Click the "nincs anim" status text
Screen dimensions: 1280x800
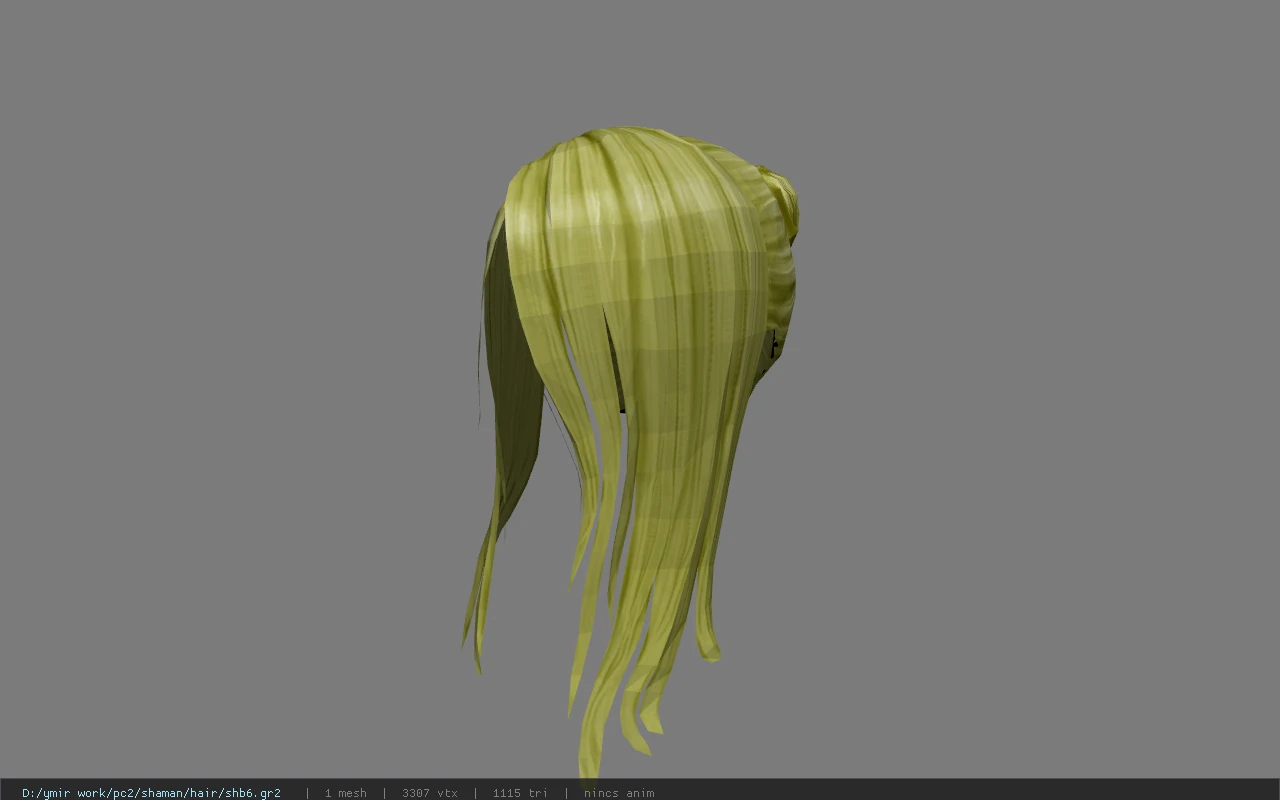click(619, 793)
